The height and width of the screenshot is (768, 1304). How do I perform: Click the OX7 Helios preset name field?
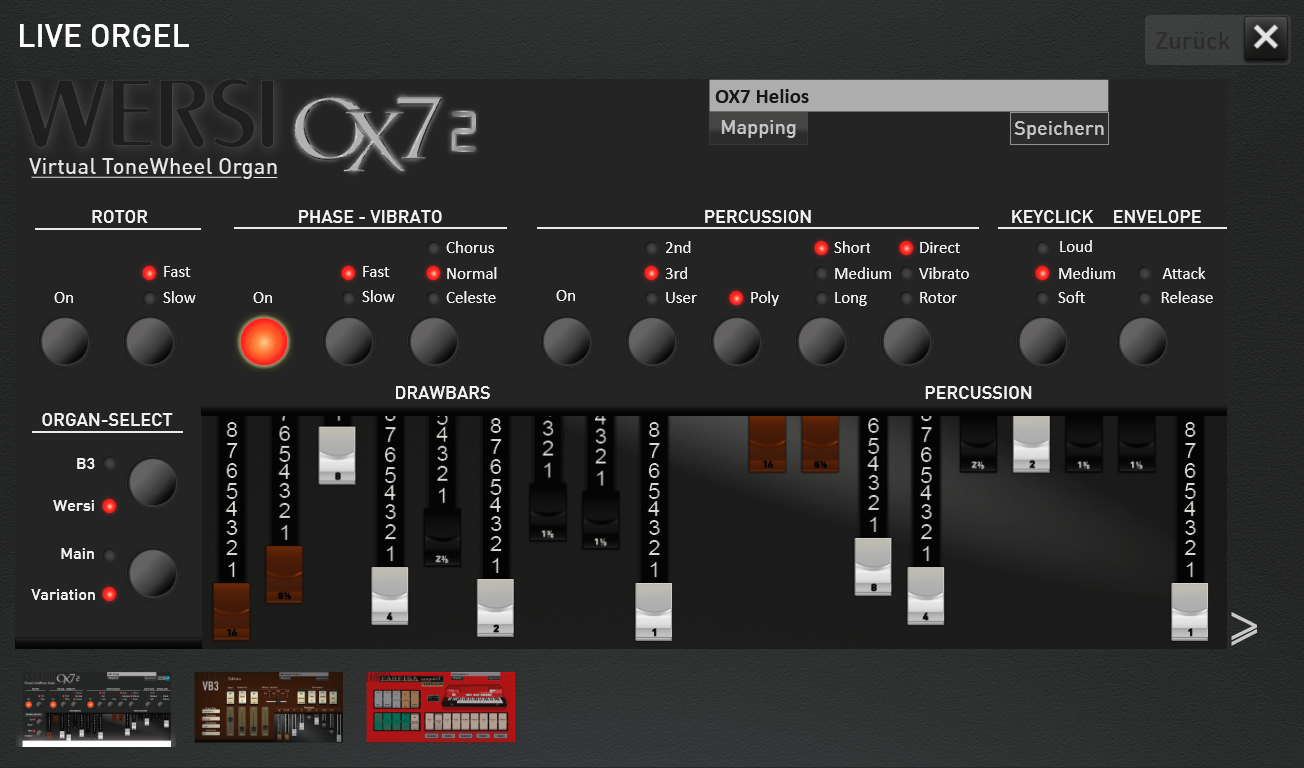908,96
